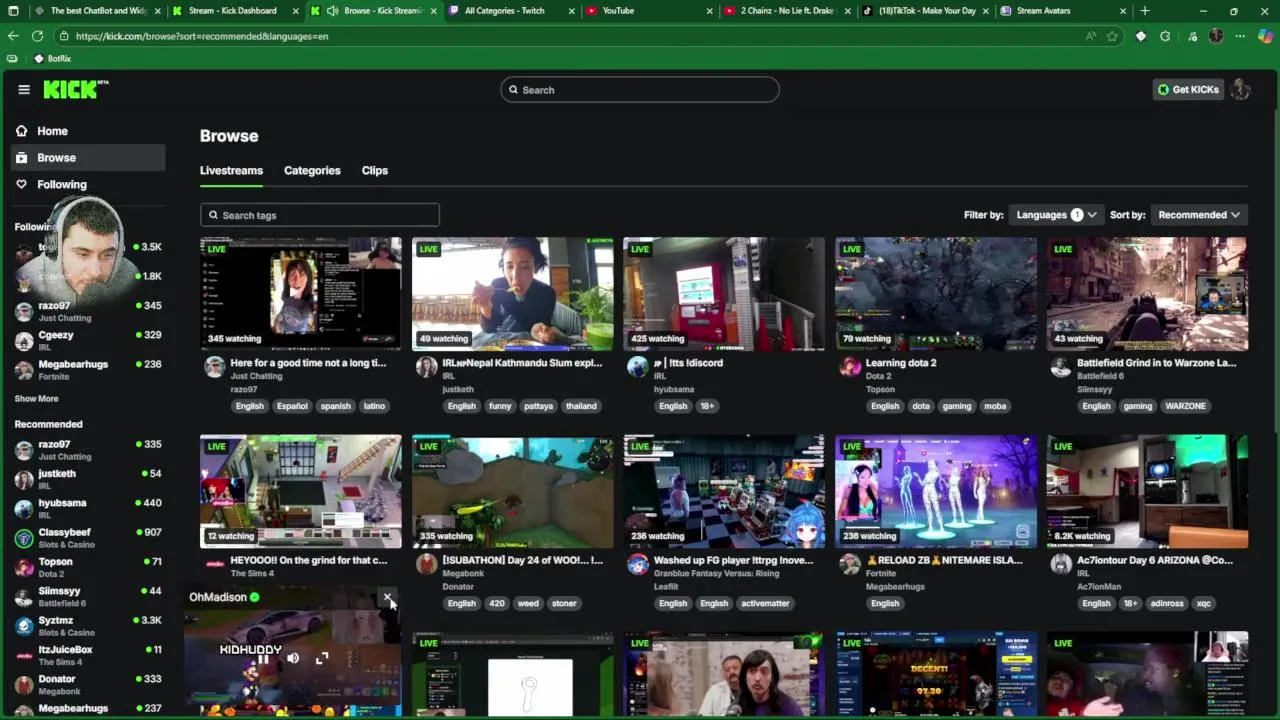
Task: Open the Recommended sort dropdown
Action: 1198,215
